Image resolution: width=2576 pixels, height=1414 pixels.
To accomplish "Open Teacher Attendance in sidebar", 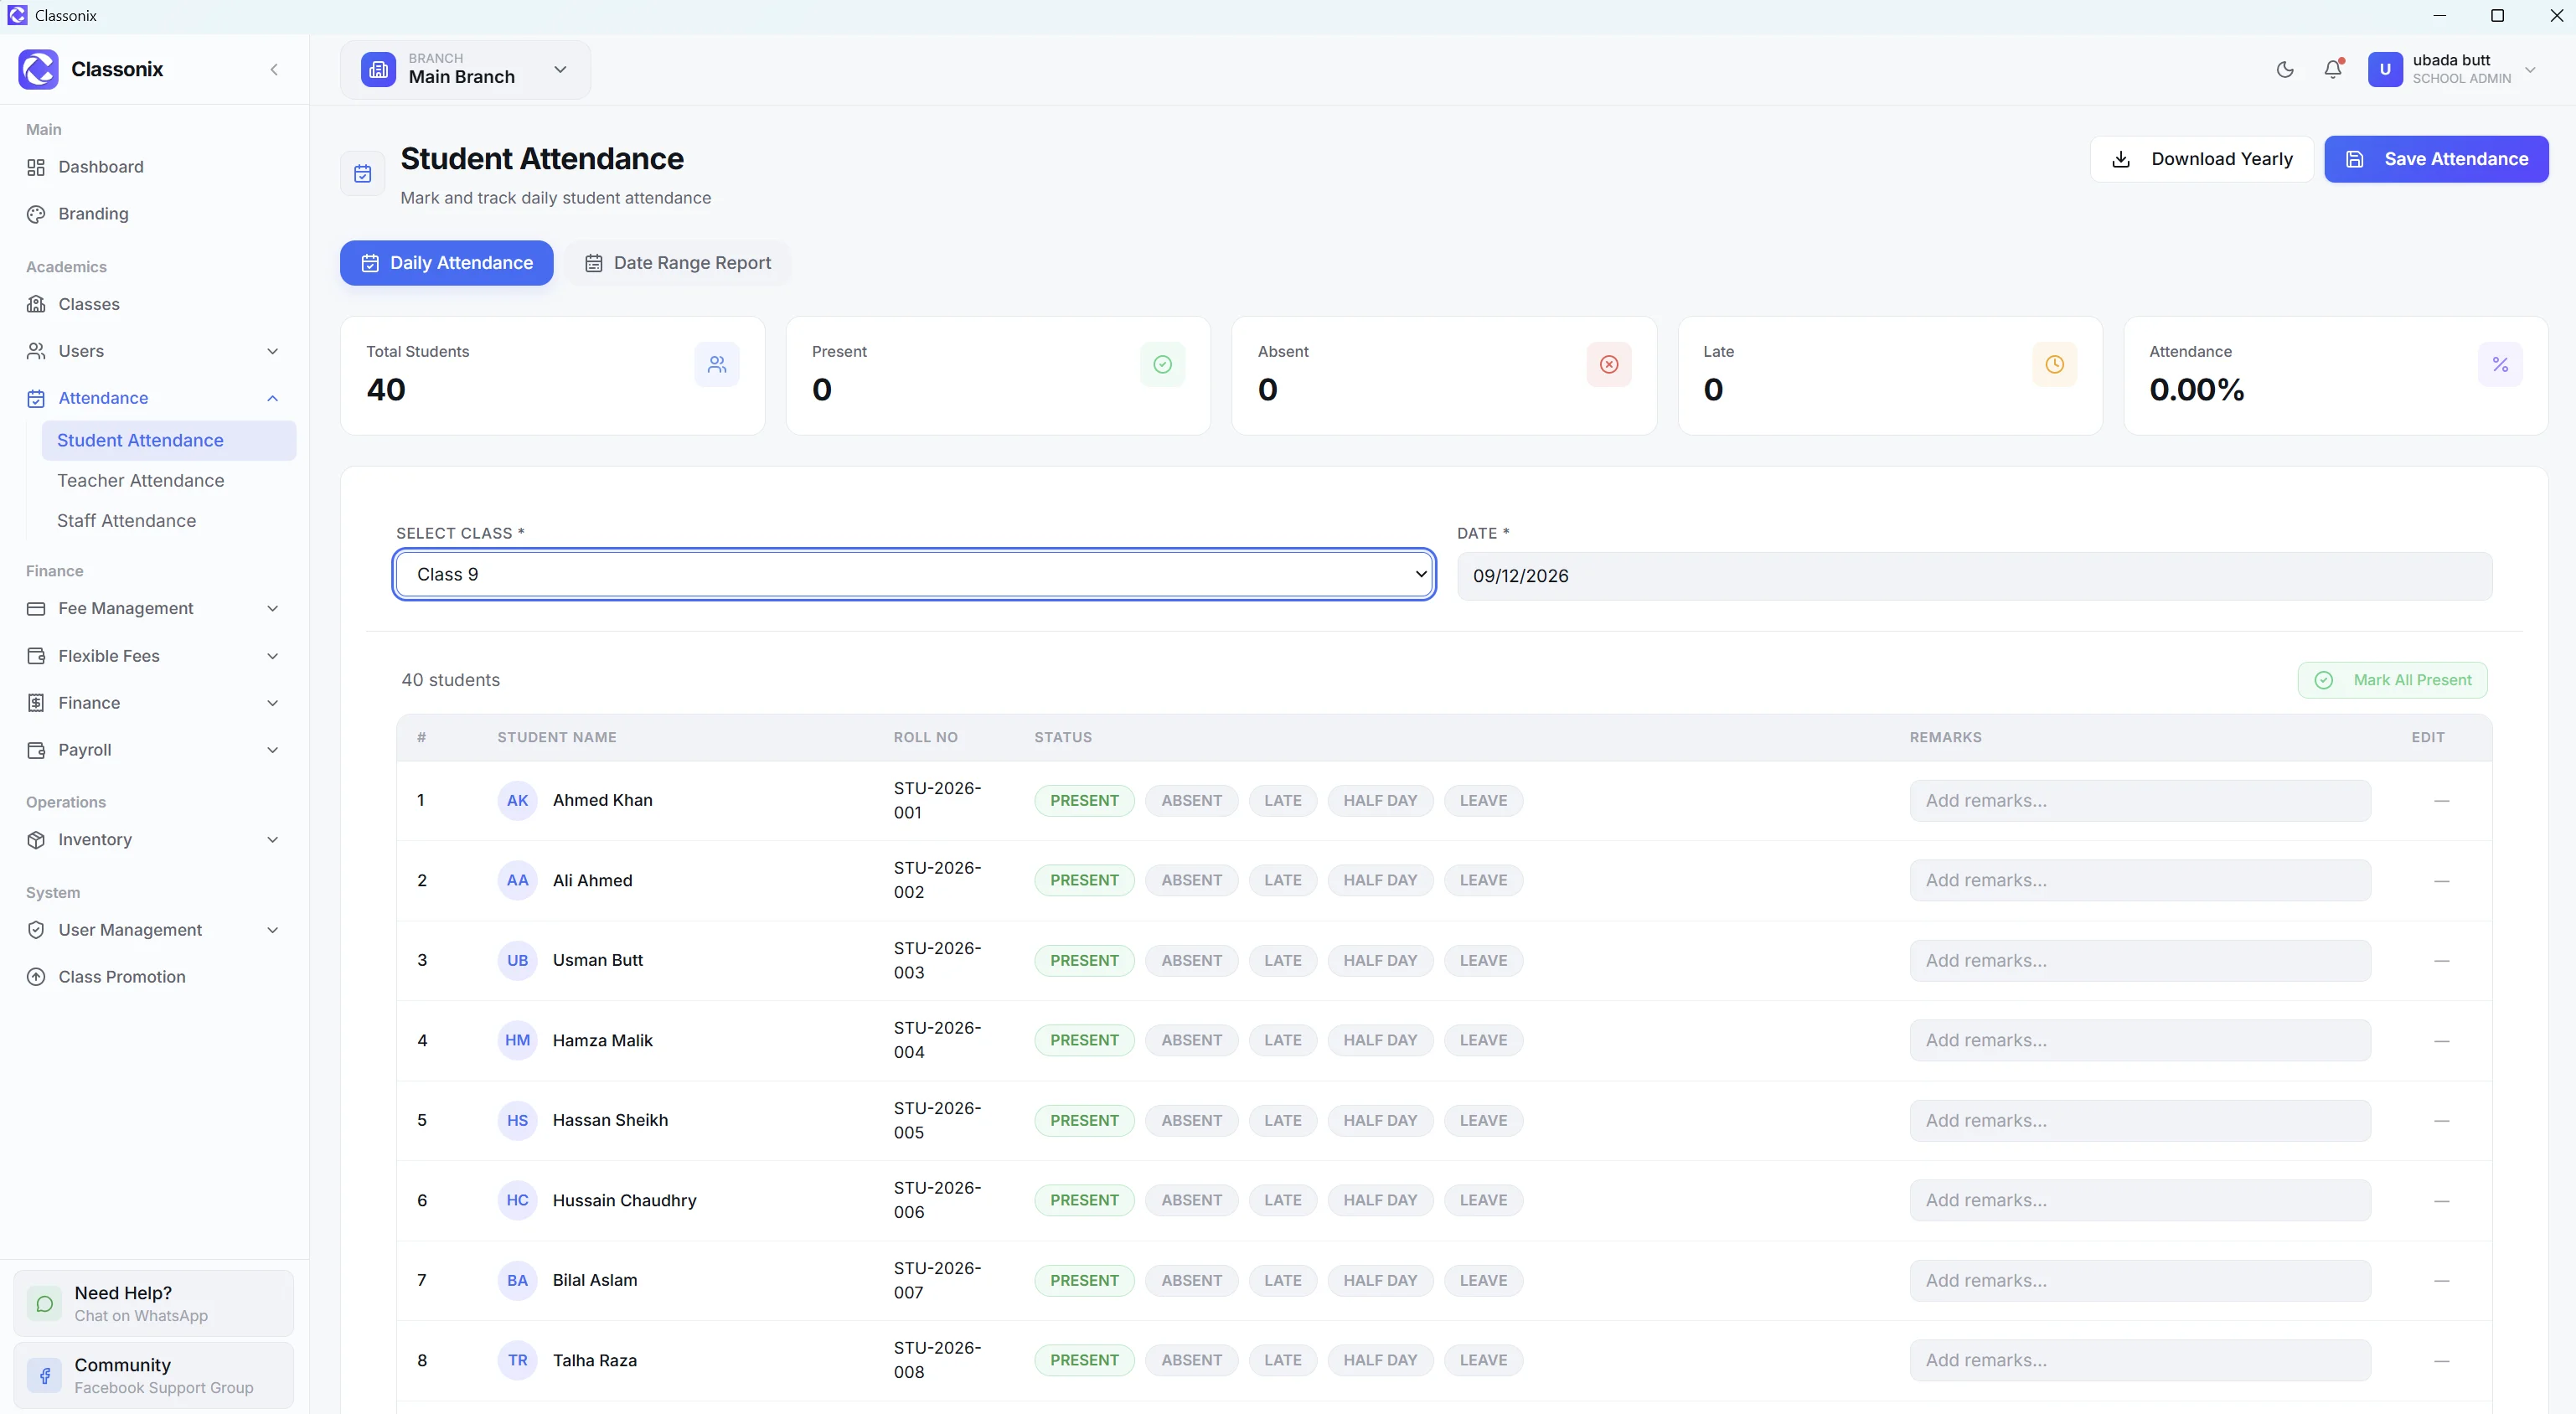I will pyautogui.click(x=168, y=481).
